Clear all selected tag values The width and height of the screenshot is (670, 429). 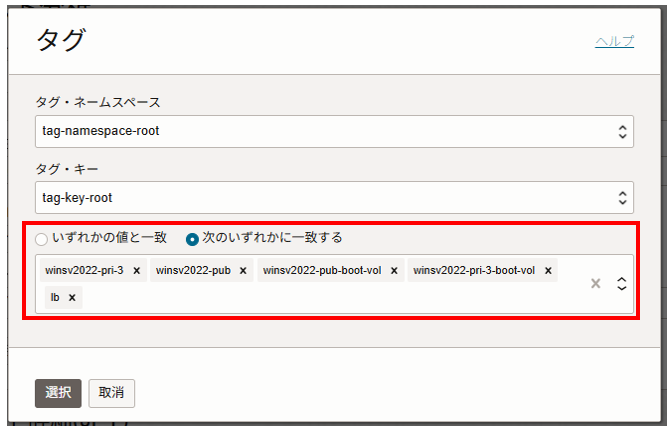tap(596, 284)
